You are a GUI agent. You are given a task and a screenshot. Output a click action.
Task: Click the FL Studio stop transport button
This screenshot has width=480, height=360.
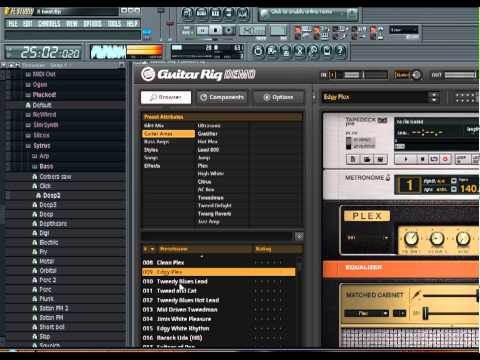[216, 31]
